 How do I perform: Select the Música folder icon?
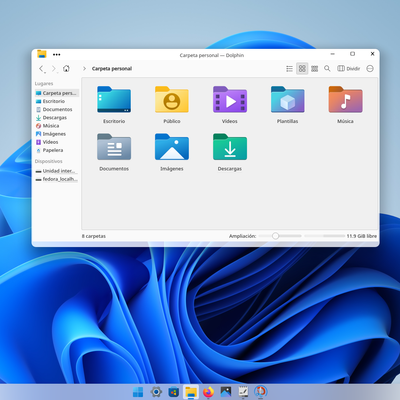pos(345,99)
